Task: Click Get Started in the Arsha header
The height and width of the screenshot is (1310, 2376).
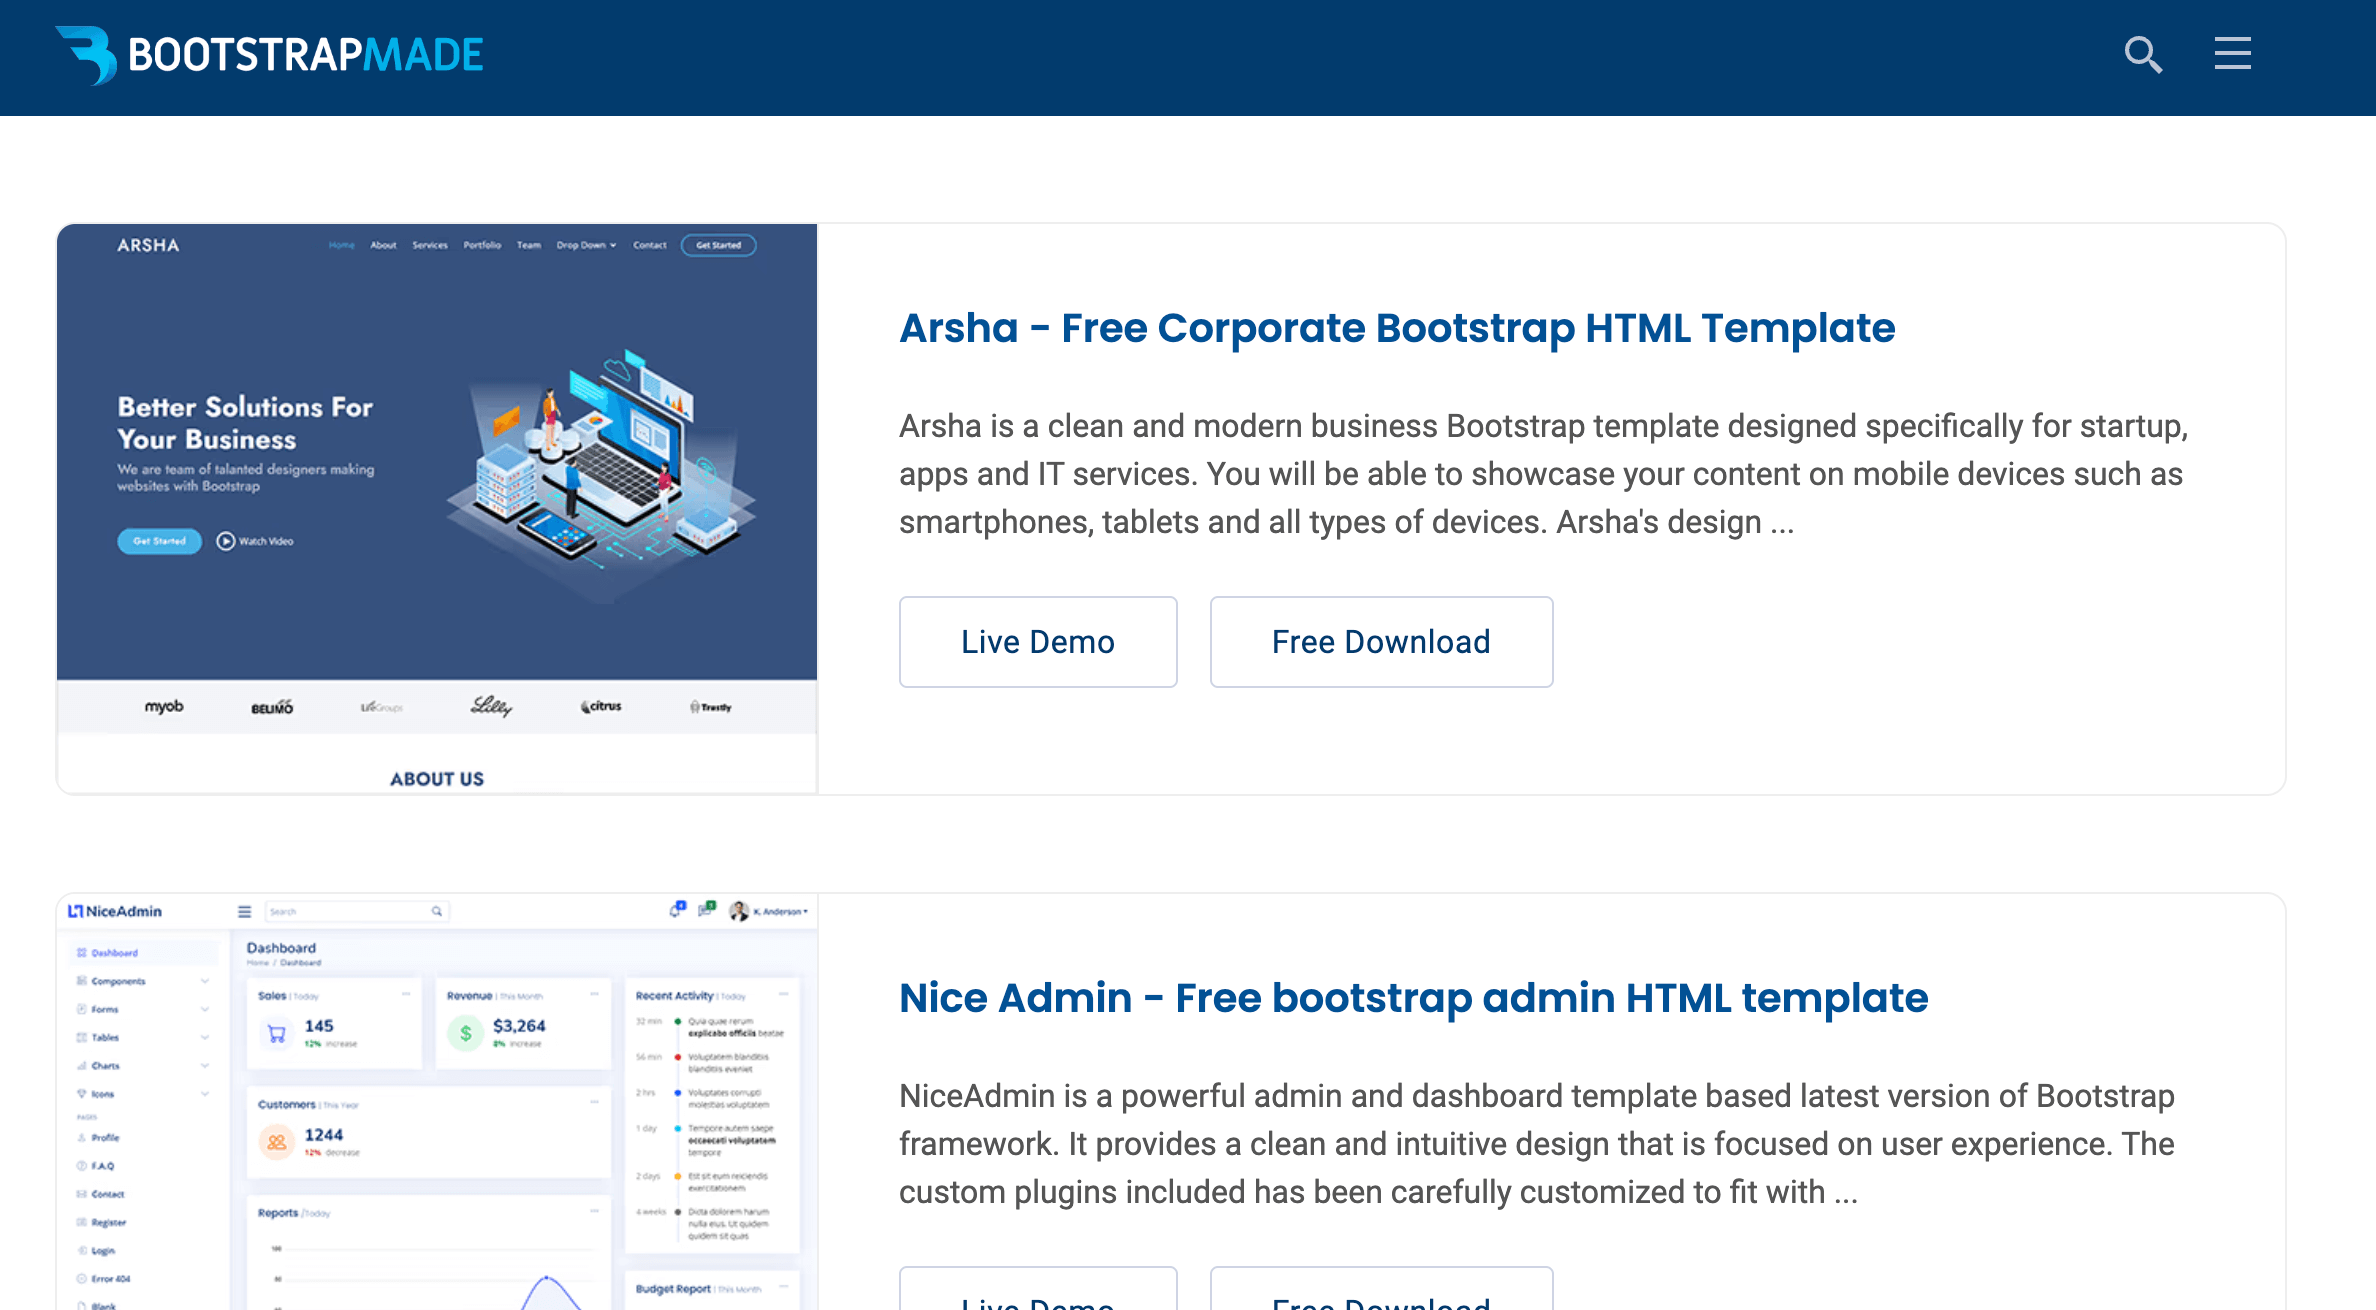Action: click(x=718, y=245)
